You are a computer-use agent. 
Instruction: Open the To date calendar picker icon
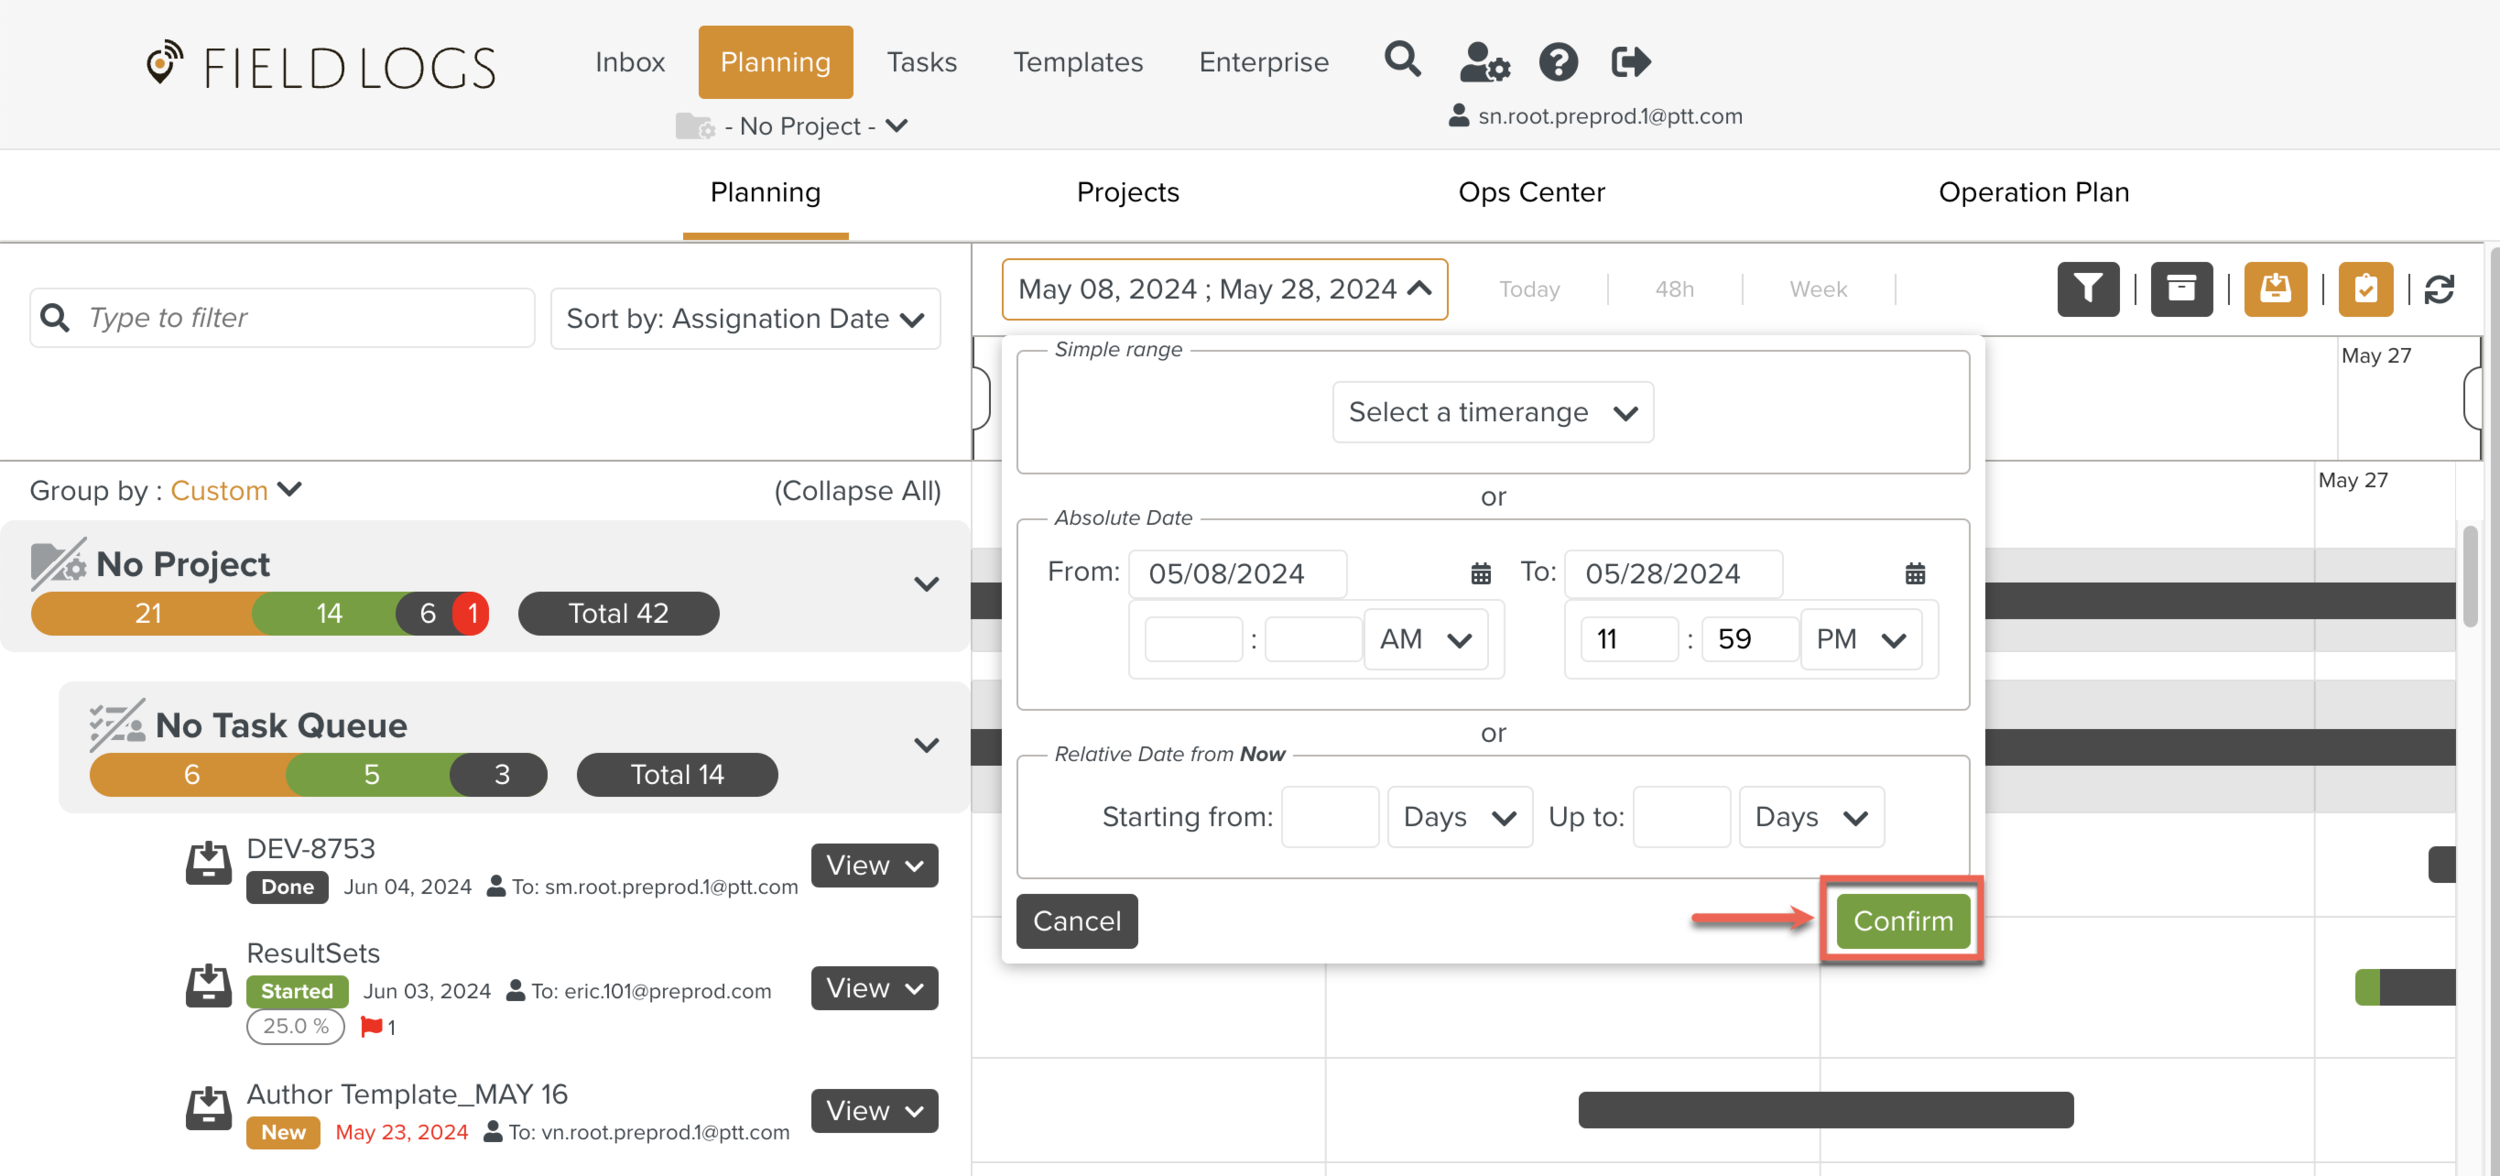point(1915,573)
